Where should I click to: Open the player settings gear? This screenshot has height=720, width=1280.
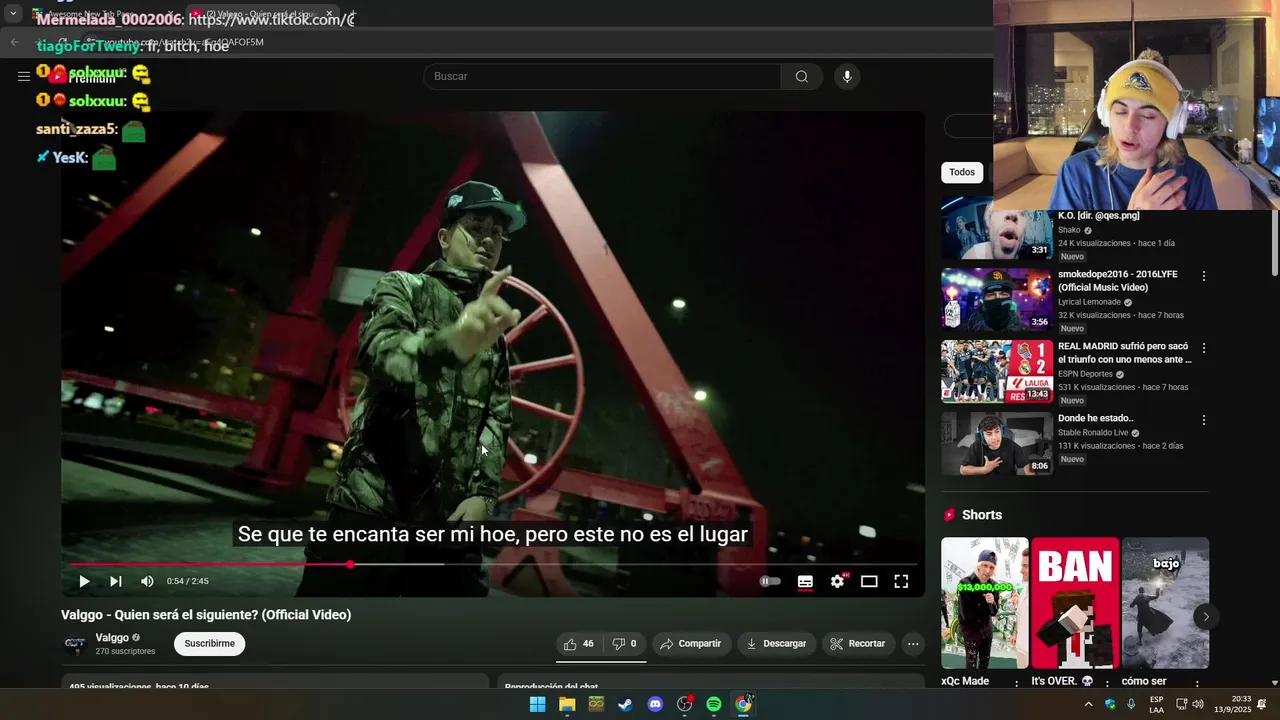coord(837,581)
